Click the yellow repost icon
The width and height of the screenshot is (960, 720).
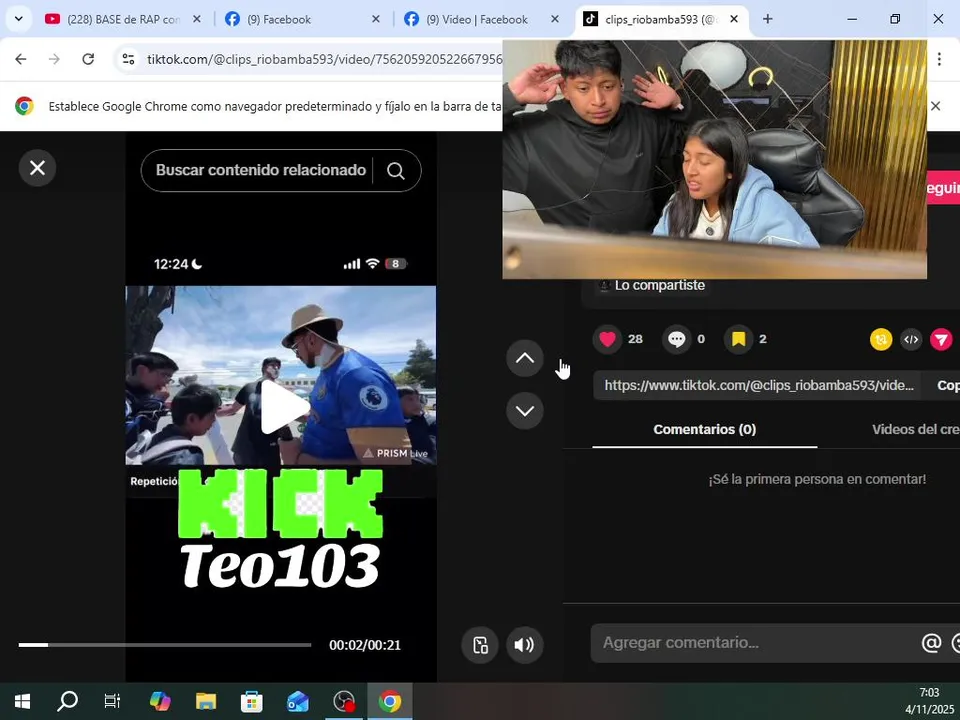click(881, 340)
